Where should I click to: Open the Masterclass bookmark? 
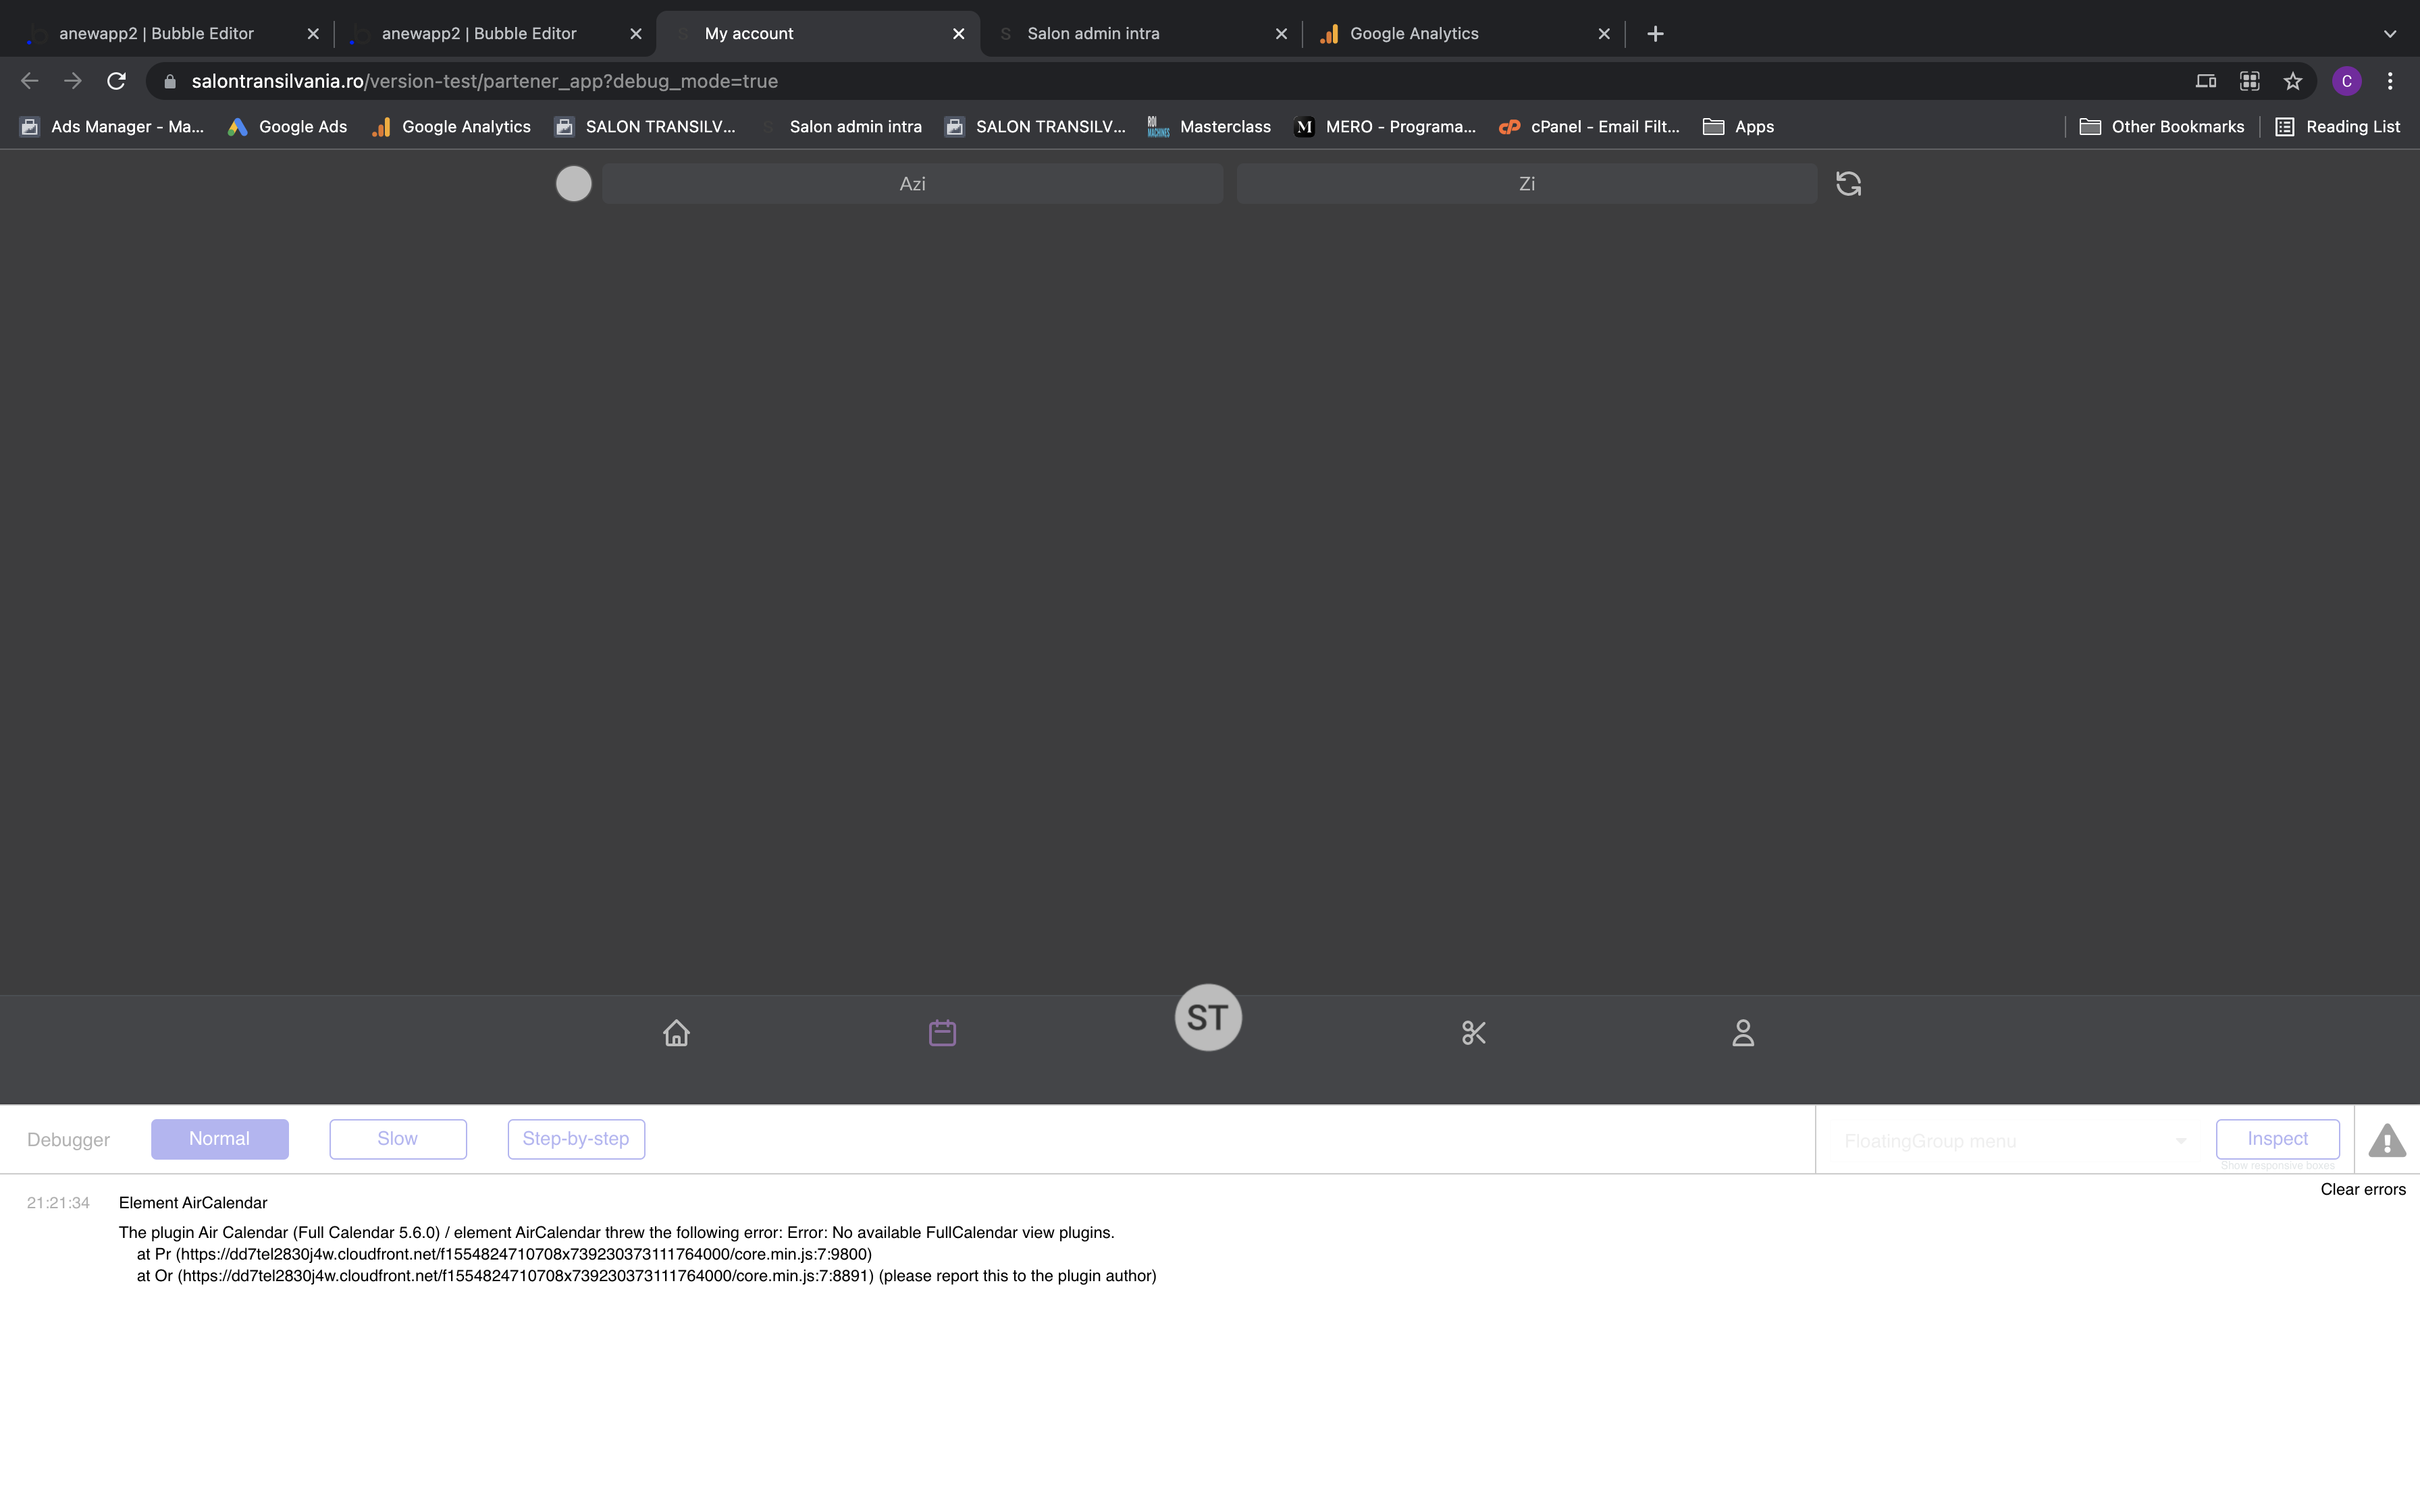coord(1209,126)
